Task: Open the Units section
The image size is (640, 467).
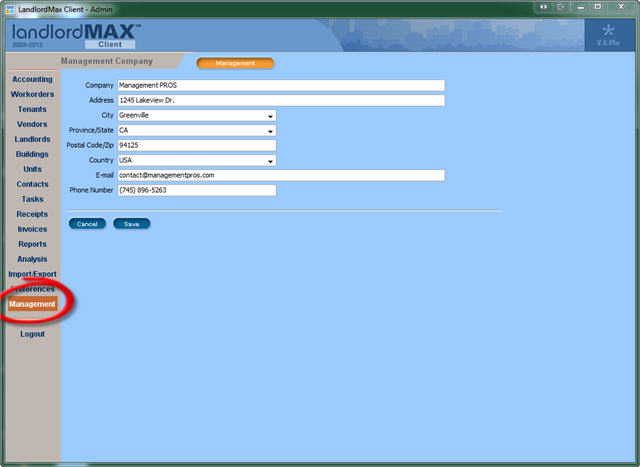Action: click(32, 169)
